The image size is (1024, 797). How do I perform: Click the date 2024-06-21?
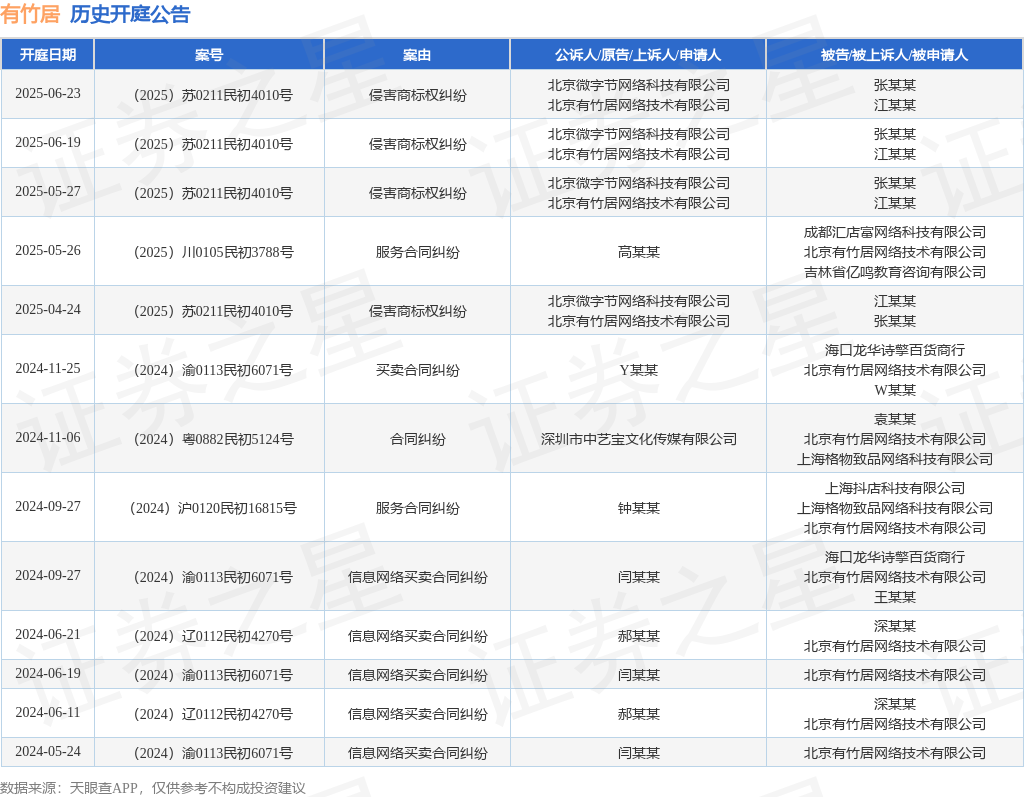[x=48, y=634]
